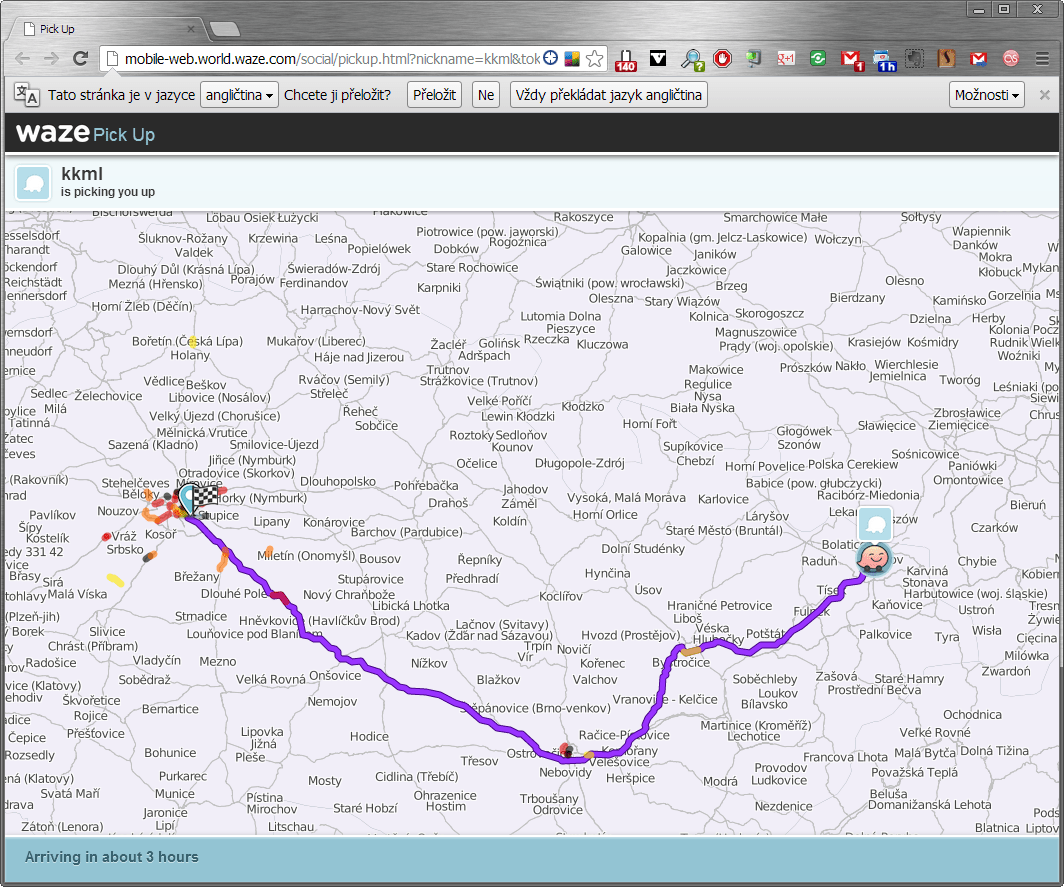Viewport: 1064px width, 887px height.
Task: Click the kkml chat bubble avatar in the header
Action: [33, 183]
